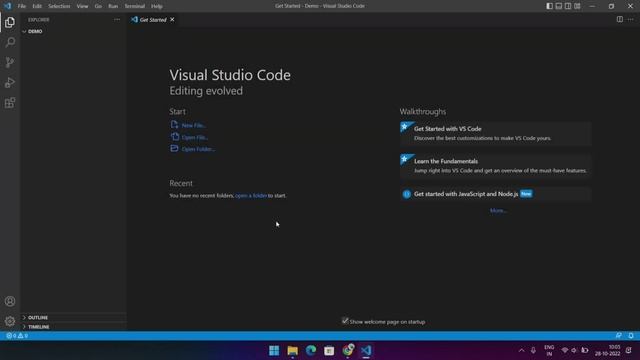
Task: Open the File menu
Action: [x=22, y=6]
